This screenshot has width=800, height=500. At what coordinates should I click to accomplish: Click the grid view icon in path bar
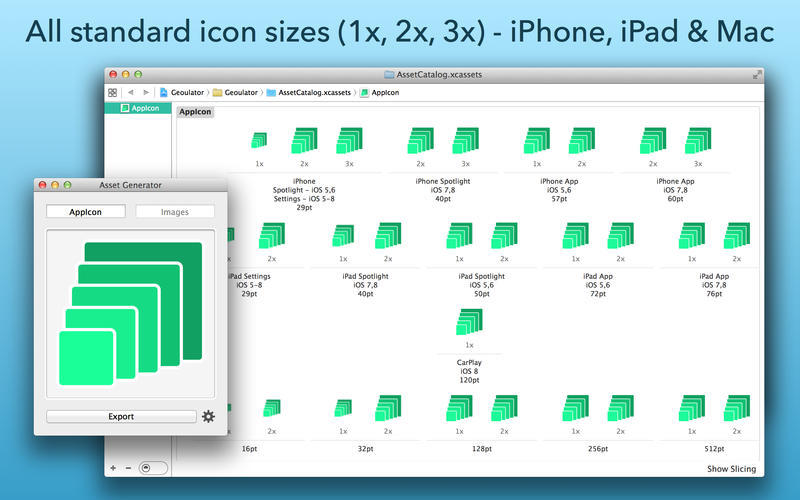coord(113,92)
